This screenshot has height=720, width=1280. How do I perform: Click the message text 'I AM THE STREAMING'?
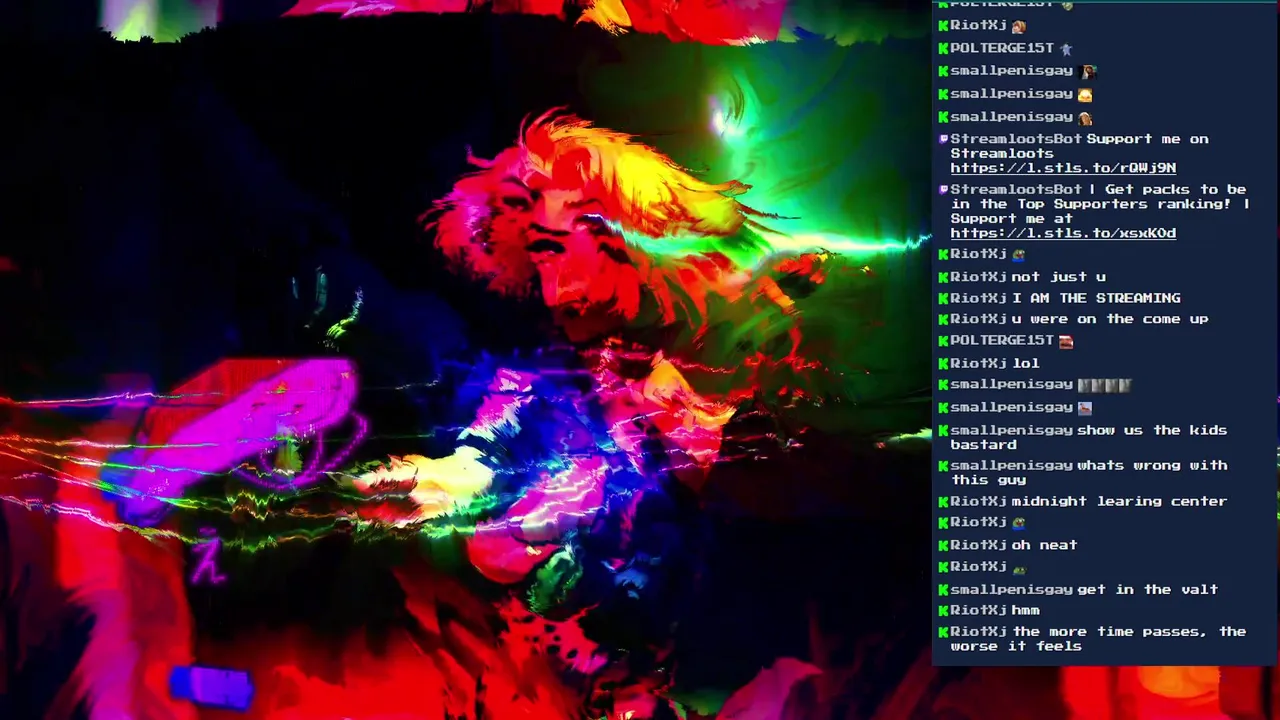[x=1096, y=298]
